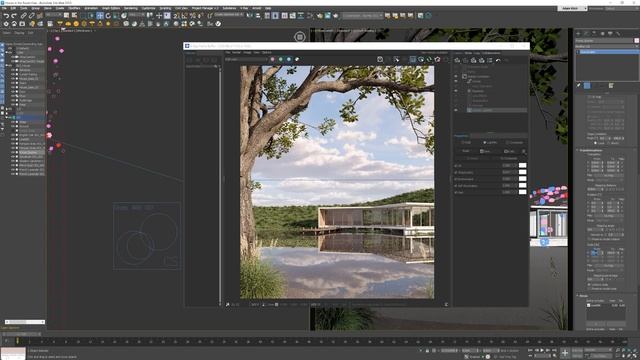Click the last white color swatch in layer properties

coord(522,192)
